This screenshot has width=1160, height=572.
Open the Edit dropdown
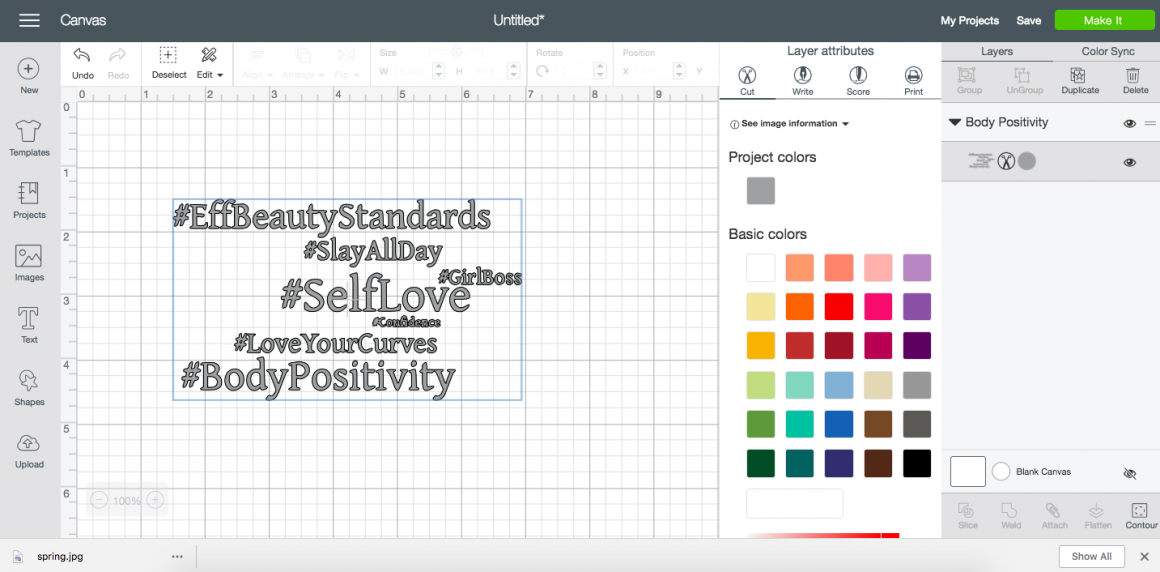pyautogui.click(x=210, y=64)
